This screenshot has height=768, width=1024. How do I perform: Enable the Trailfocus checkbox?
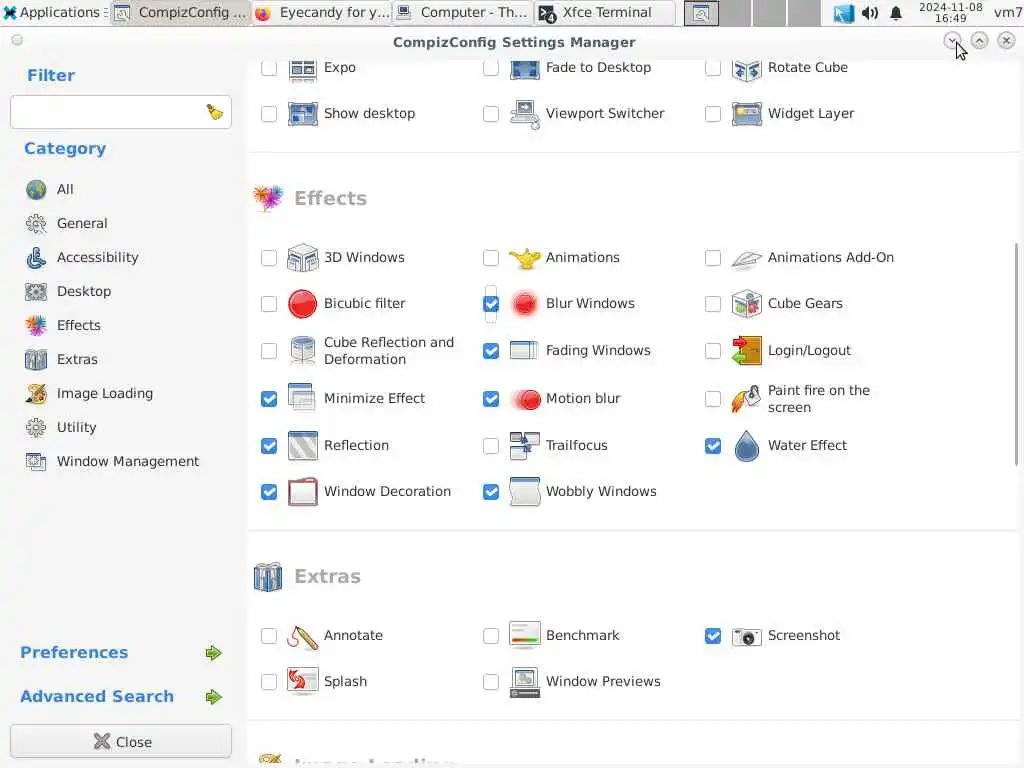point(491,446)
